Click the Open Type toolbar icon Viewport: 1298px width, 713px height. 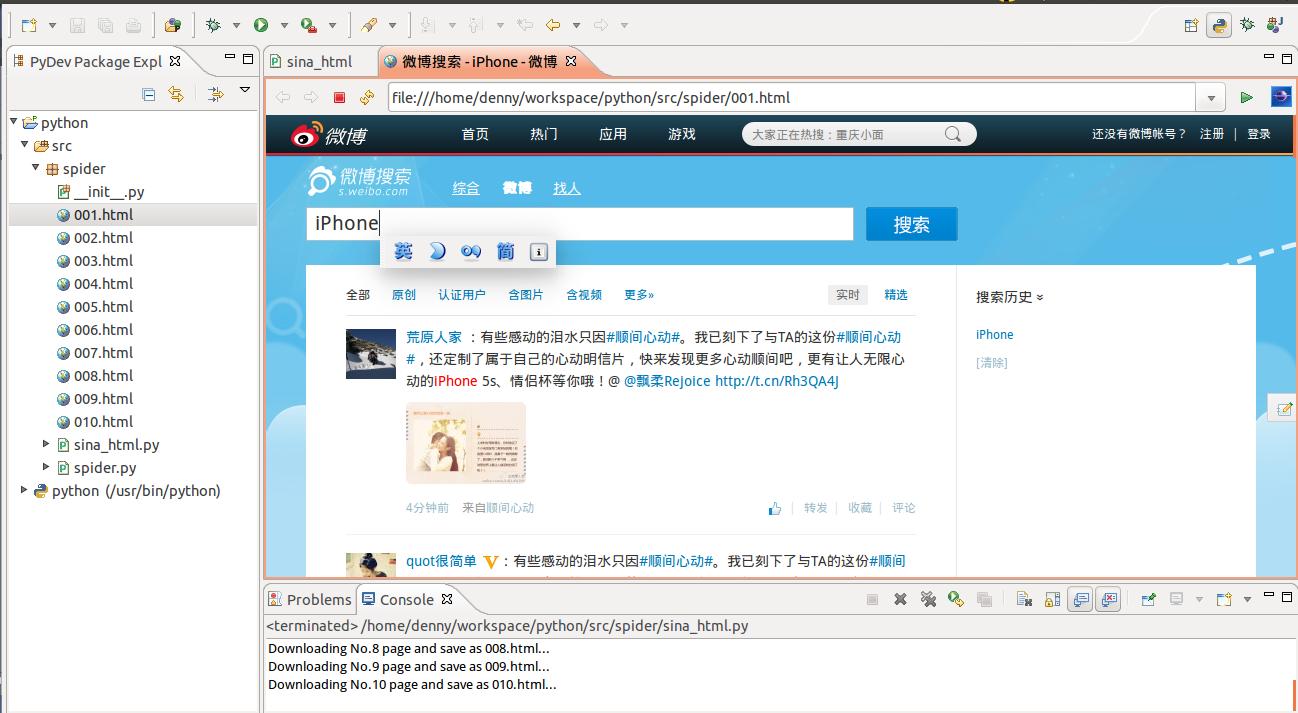(x=173, y=25)
